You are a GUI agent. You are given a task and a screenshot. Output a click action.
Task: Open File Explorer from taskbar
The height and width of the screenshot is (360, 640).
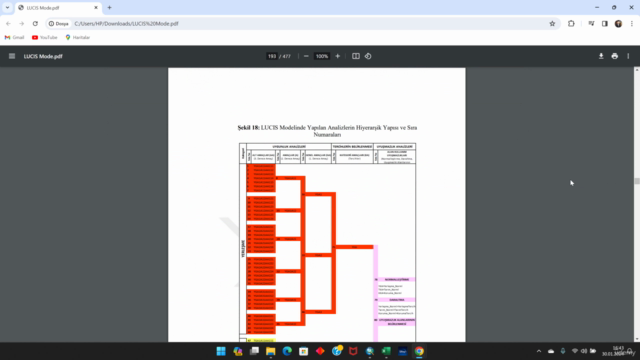tap(271, 351)
